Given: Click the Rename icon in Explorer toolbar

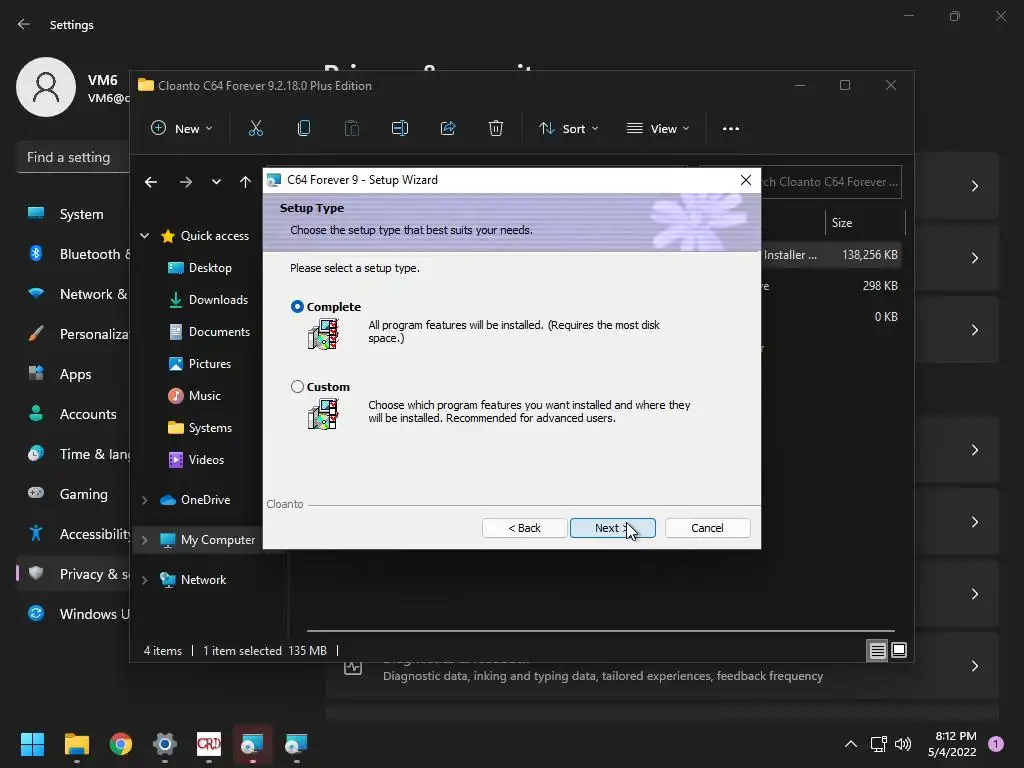Looking at the screenshot, I should [400, 129].
